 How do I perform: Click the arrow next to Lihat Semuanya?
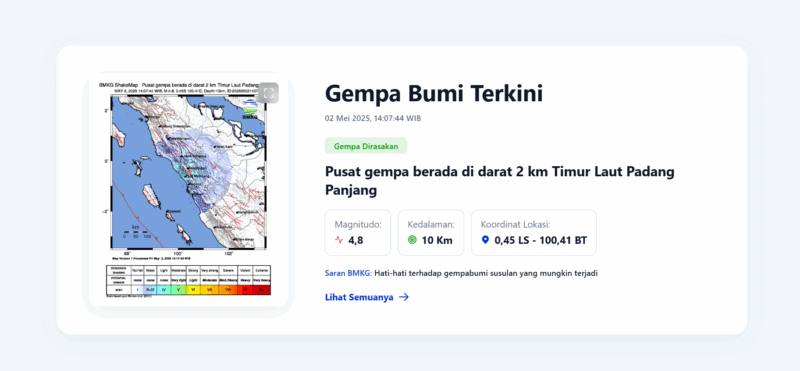tap(404, 297)
